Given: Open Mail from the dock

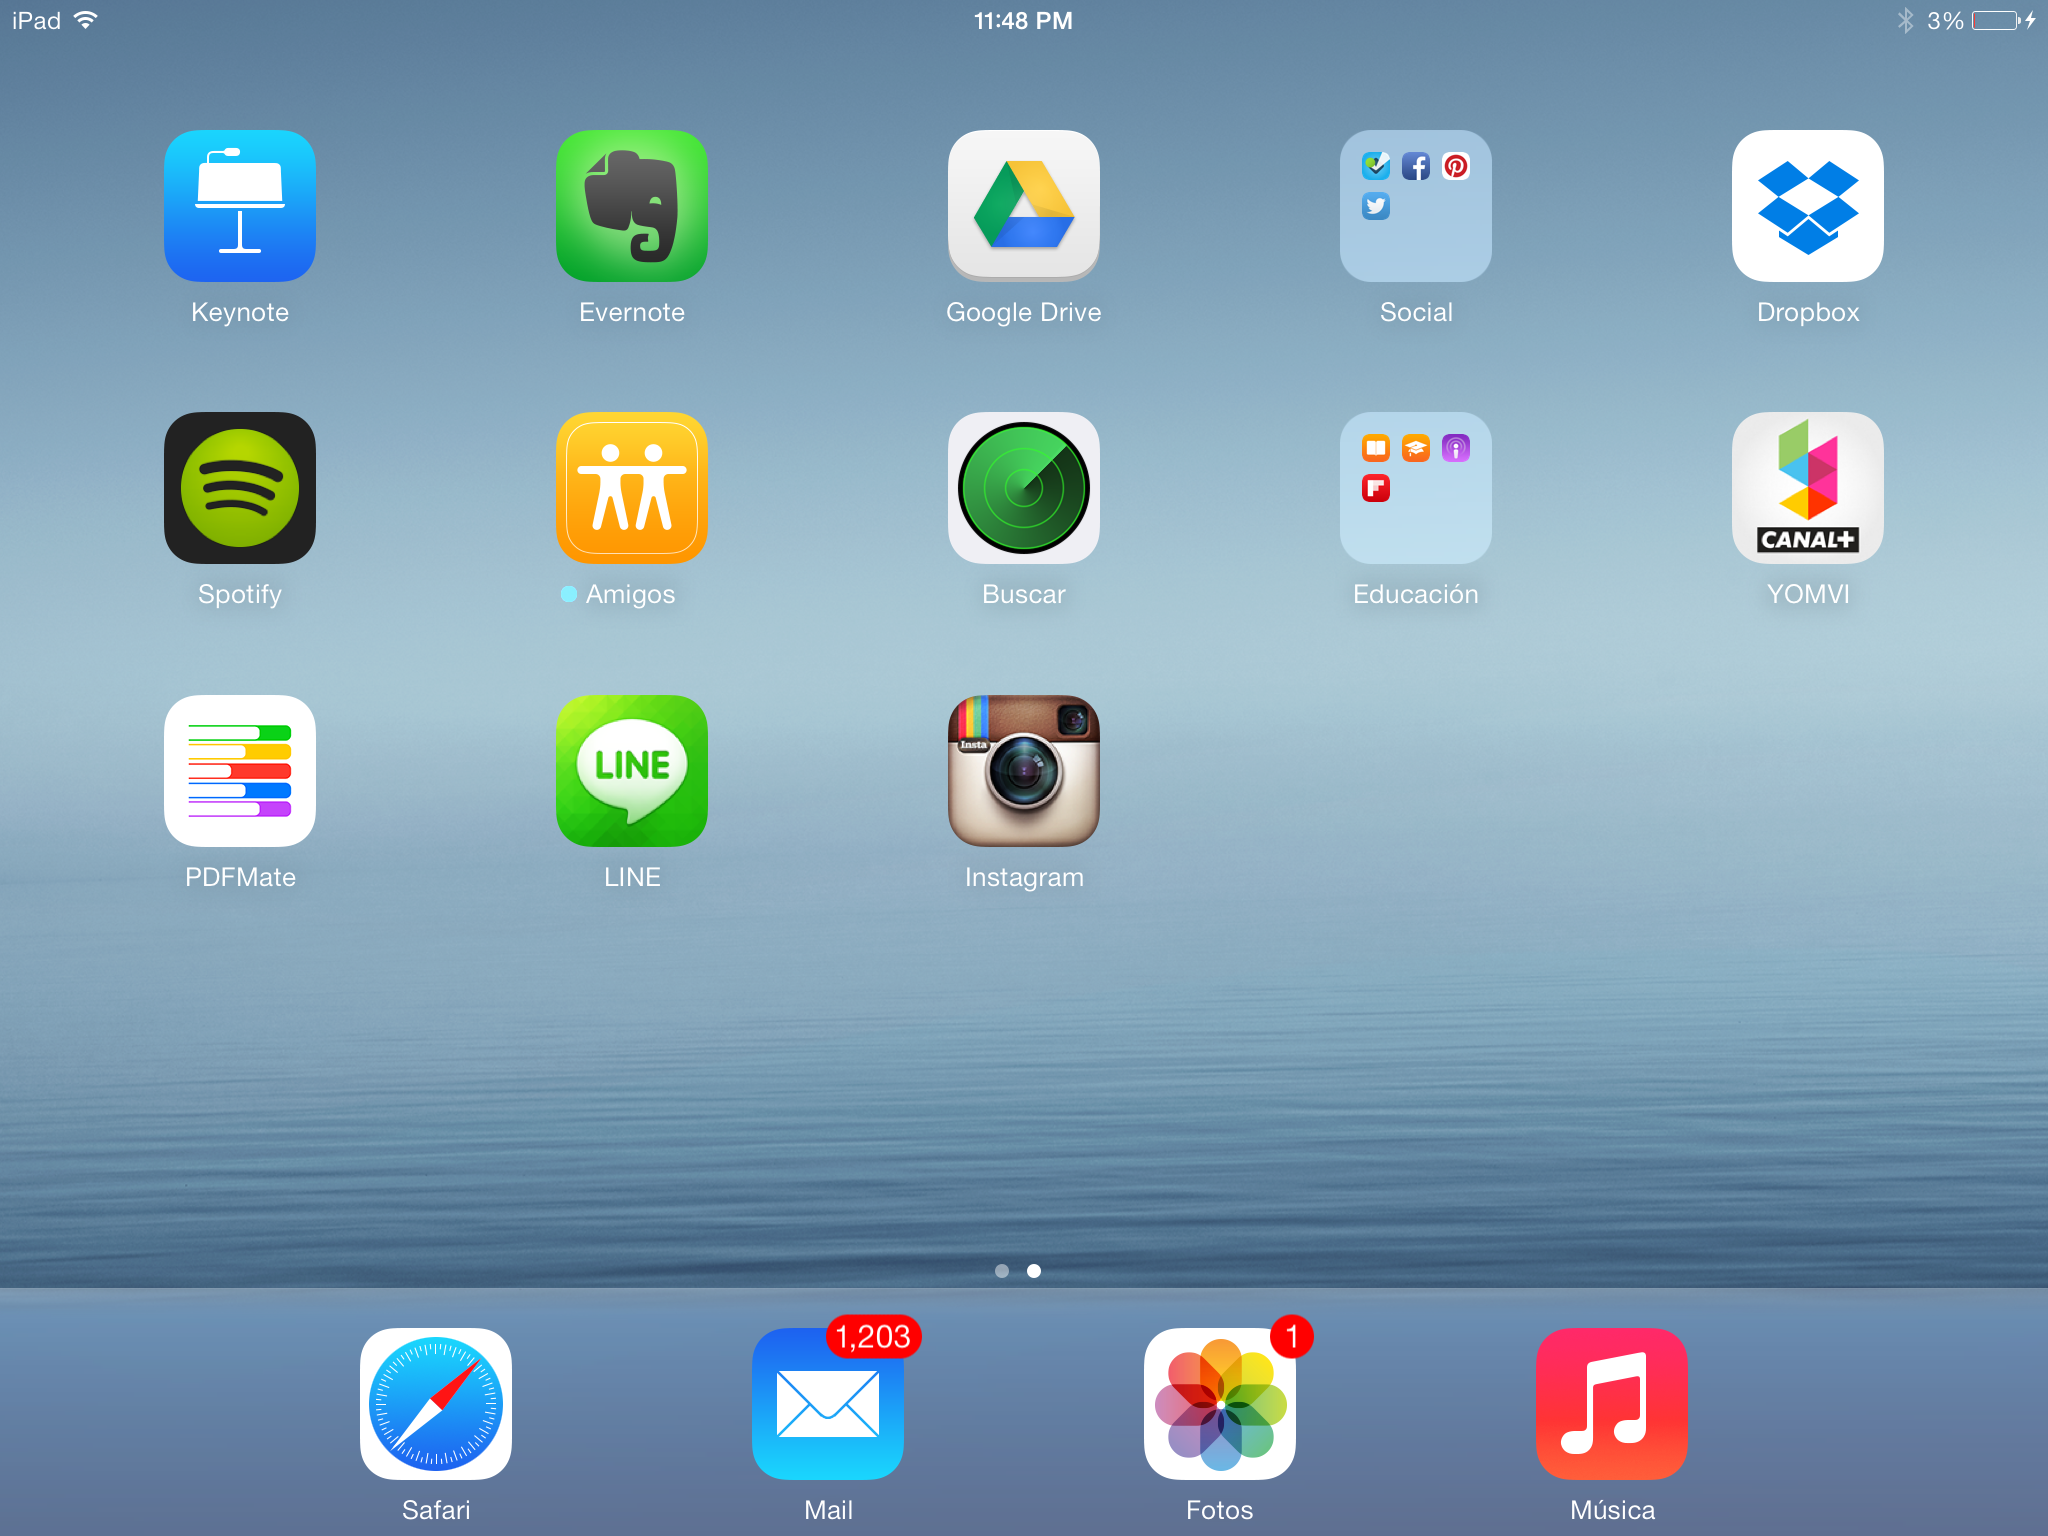Looking at the screenshot, I should 828,1404.
